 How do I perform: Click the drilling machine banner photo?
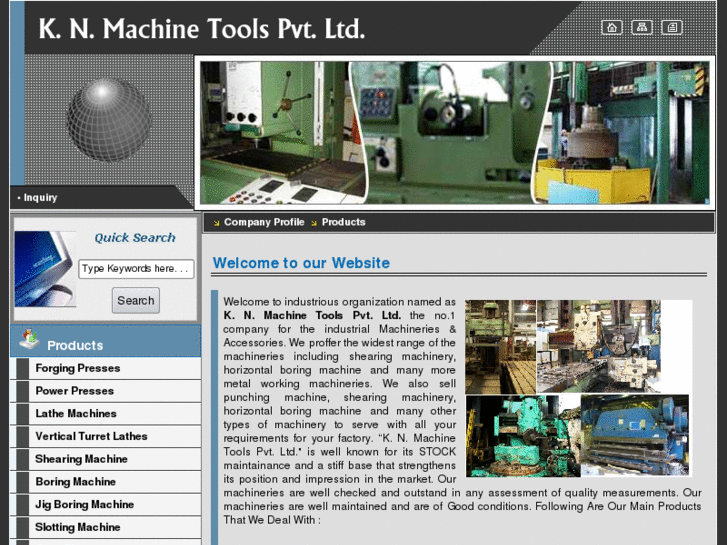(x=283, y=133)
